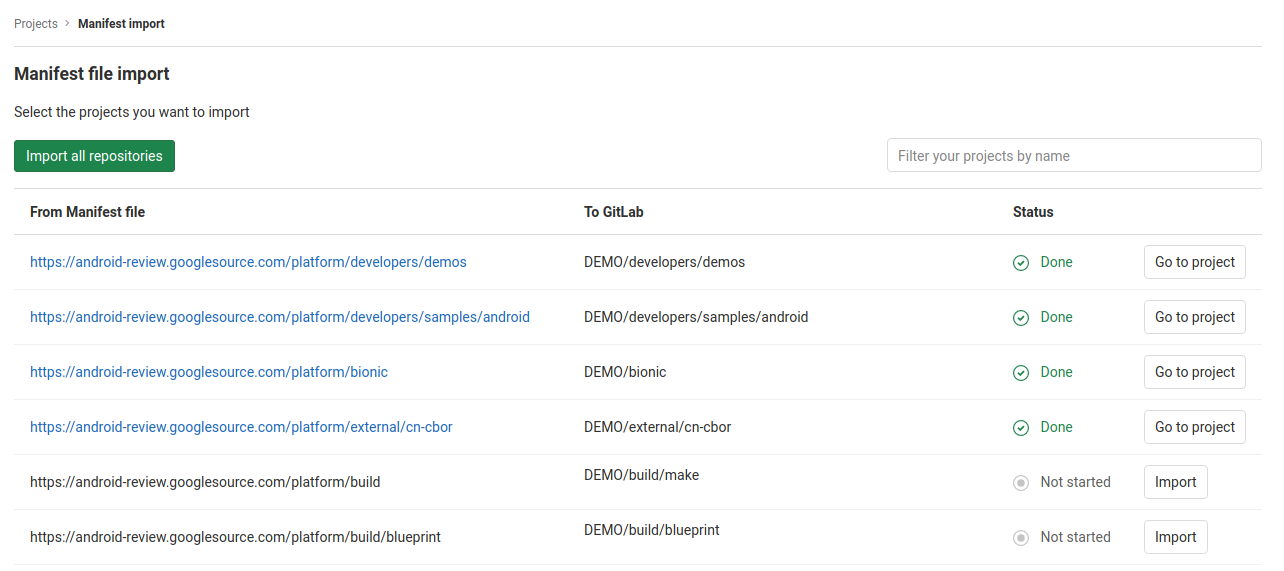The width and height of the screenshot is (1284, 571).
Task: Open the platform/developers/samples/android source link
Action: pyautogui.click(x=280, y=317)
